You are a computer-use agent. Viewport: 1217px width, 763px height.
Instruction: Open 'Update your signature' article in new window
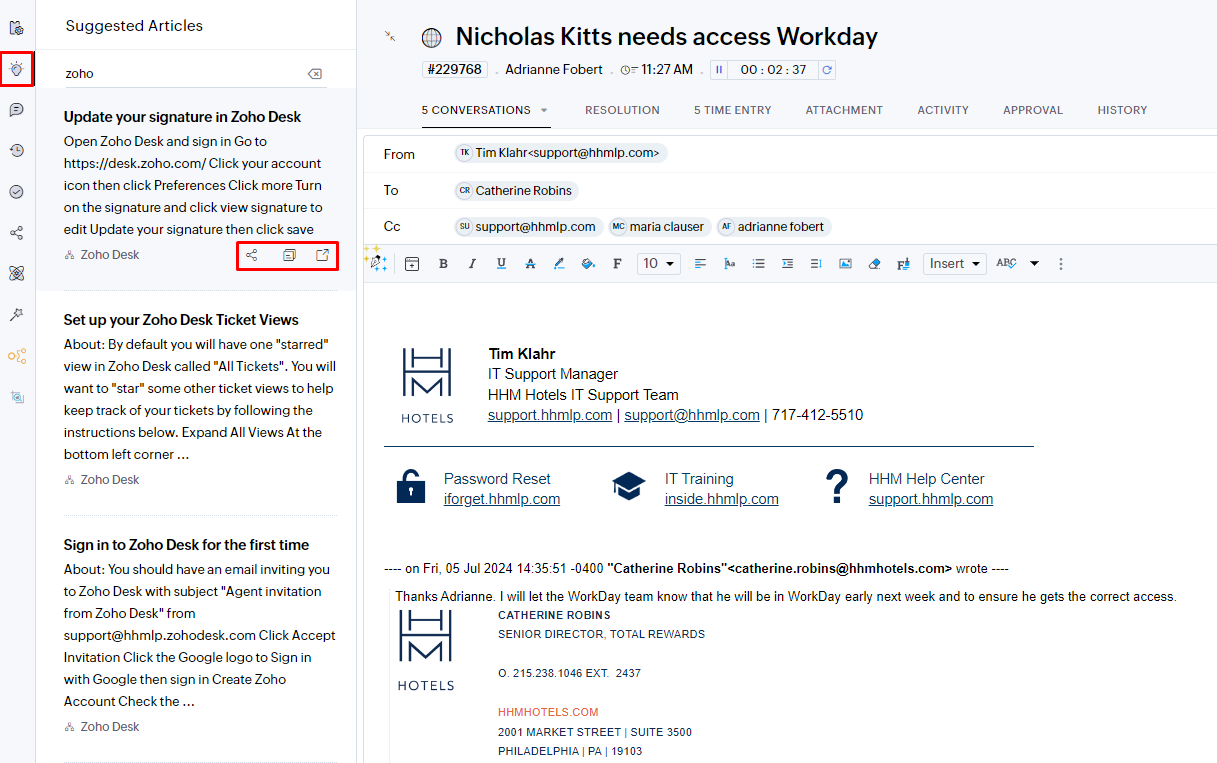click(x=323, y=255)
